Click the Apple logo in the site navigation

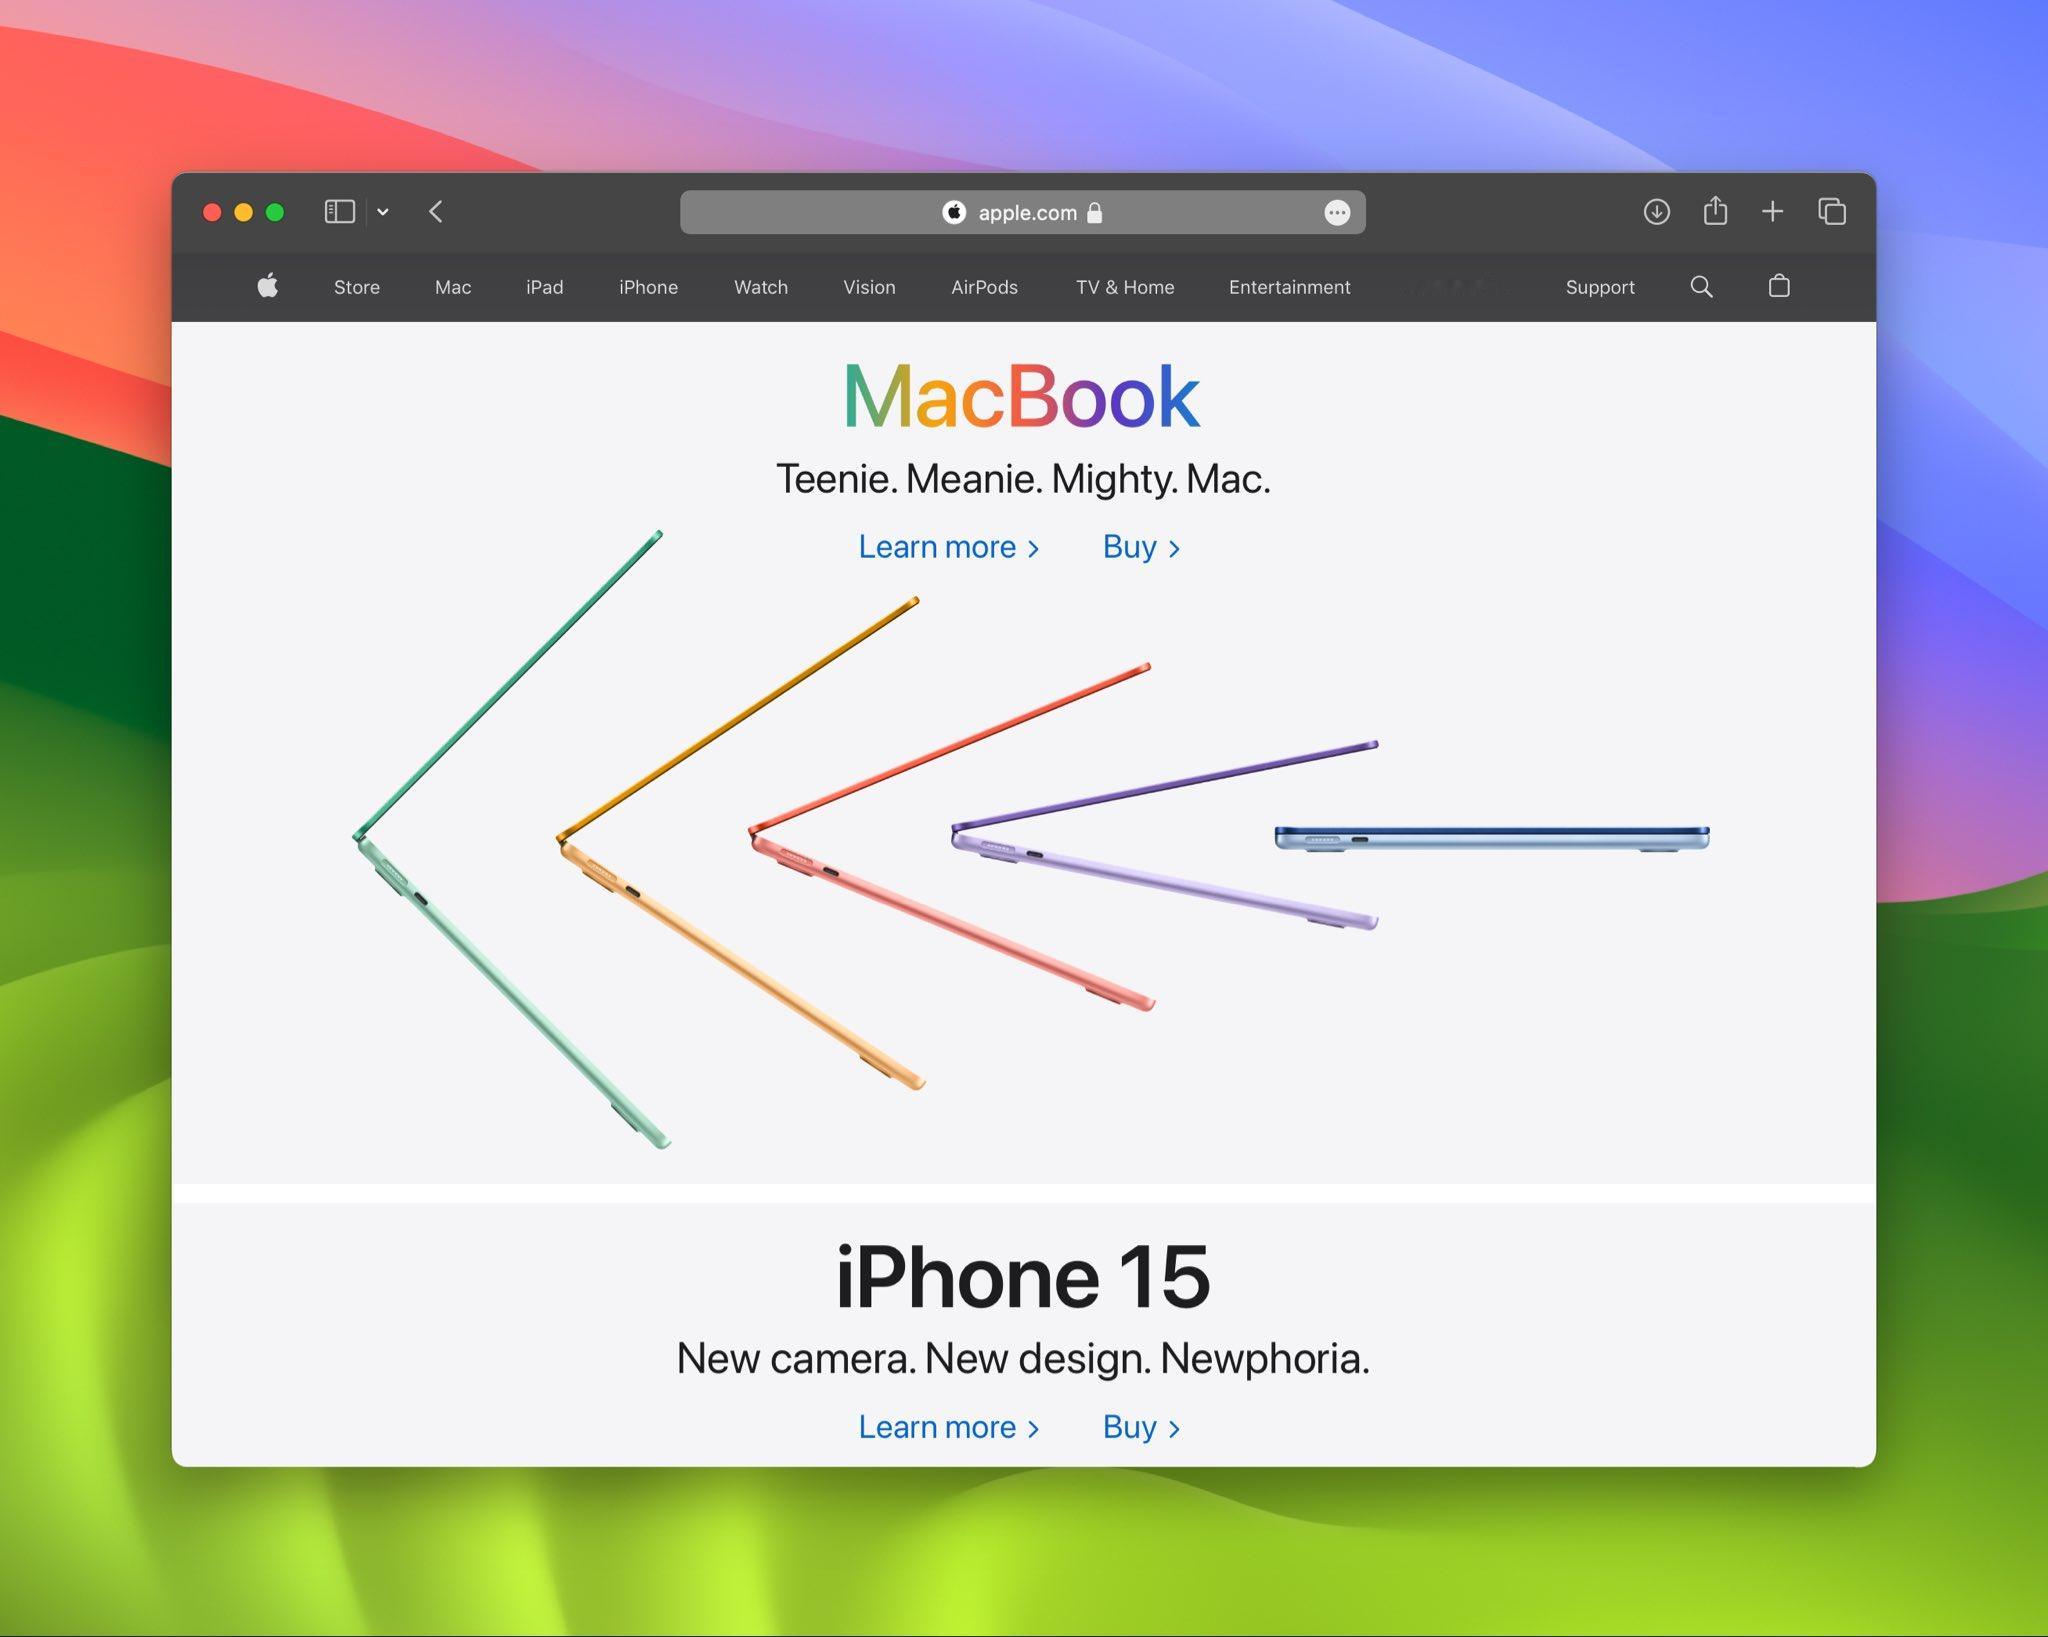(268, 286)
